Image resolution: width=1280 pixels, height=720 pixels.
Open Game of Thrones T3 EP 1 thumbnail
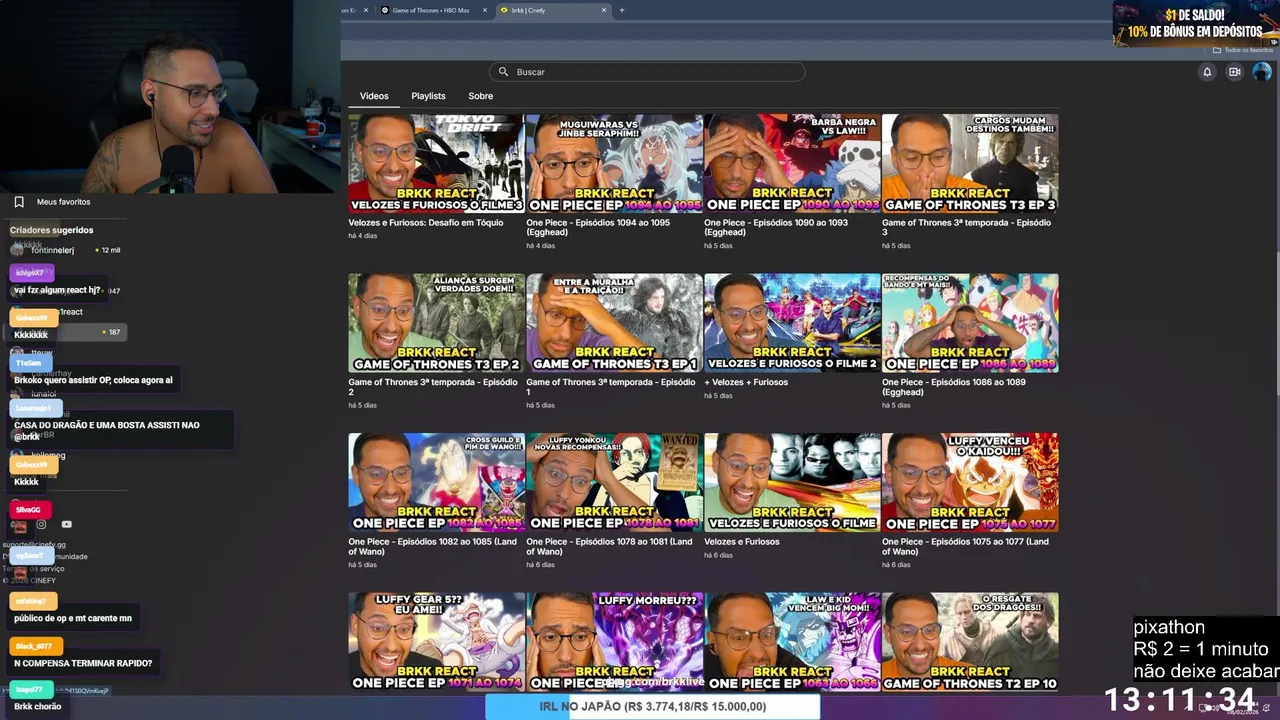click(614, 323)
